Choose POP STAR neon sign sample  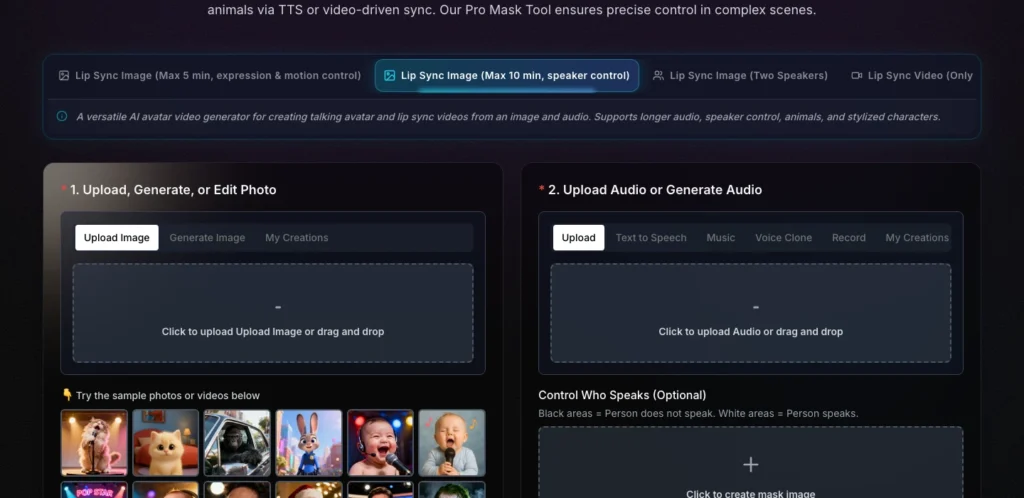coord(94,490)
